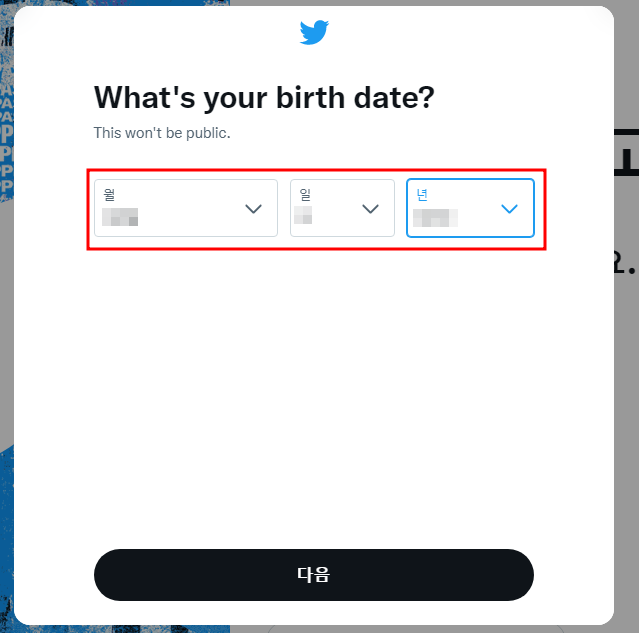Click the "This won't be public." subtitle
Image resolution: width=639 pixels, height=633 pixels.
point(162,133)
